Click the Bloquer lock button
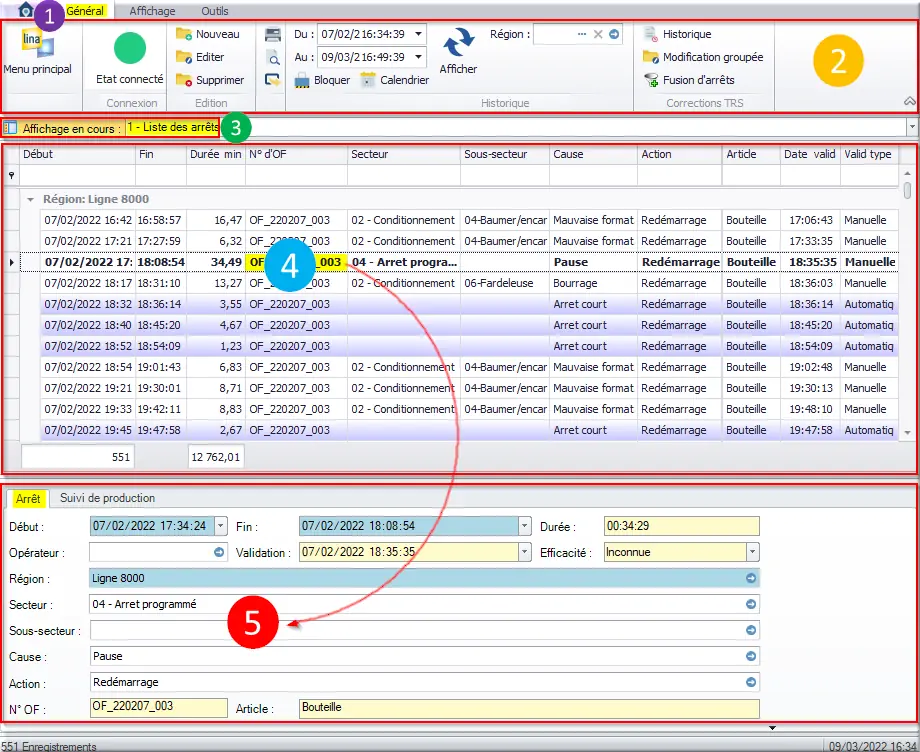 pos(323,80)
